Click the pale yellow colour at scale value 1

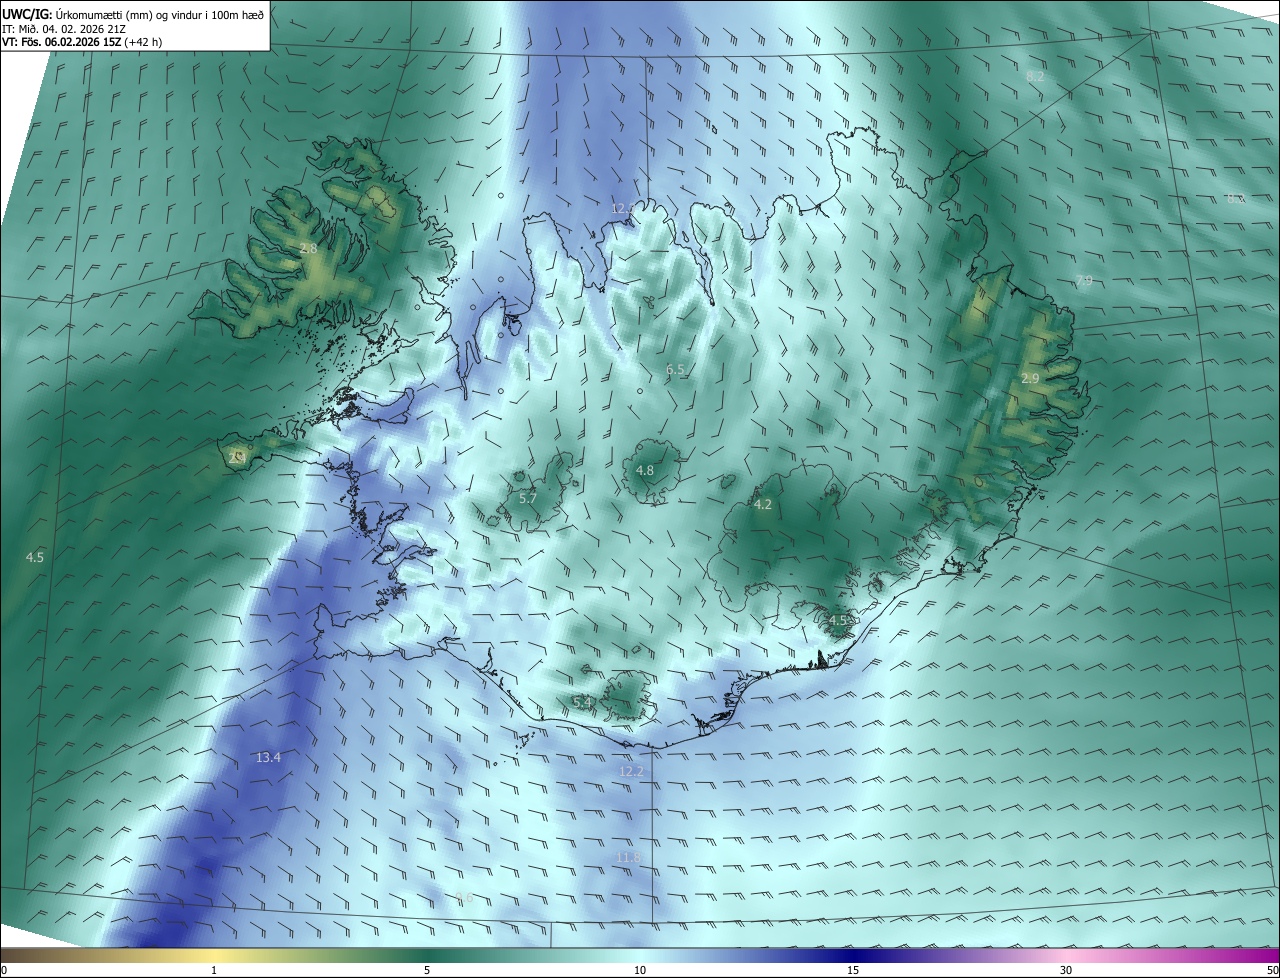[x=214, y=955]
